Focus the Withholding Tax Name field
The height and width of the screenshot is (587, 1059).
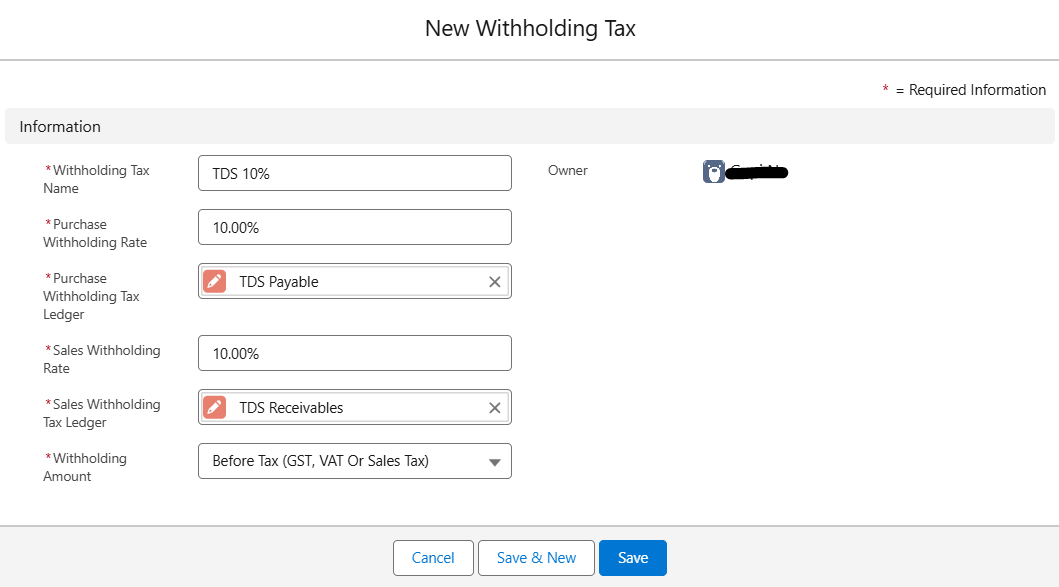[355, 174]
